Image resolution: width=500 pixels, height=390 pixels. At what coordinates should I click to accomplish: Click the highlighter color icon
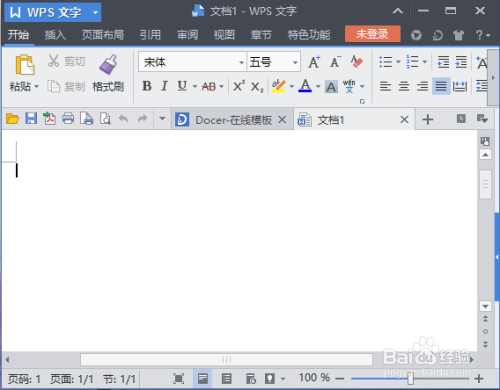[279, 86]
